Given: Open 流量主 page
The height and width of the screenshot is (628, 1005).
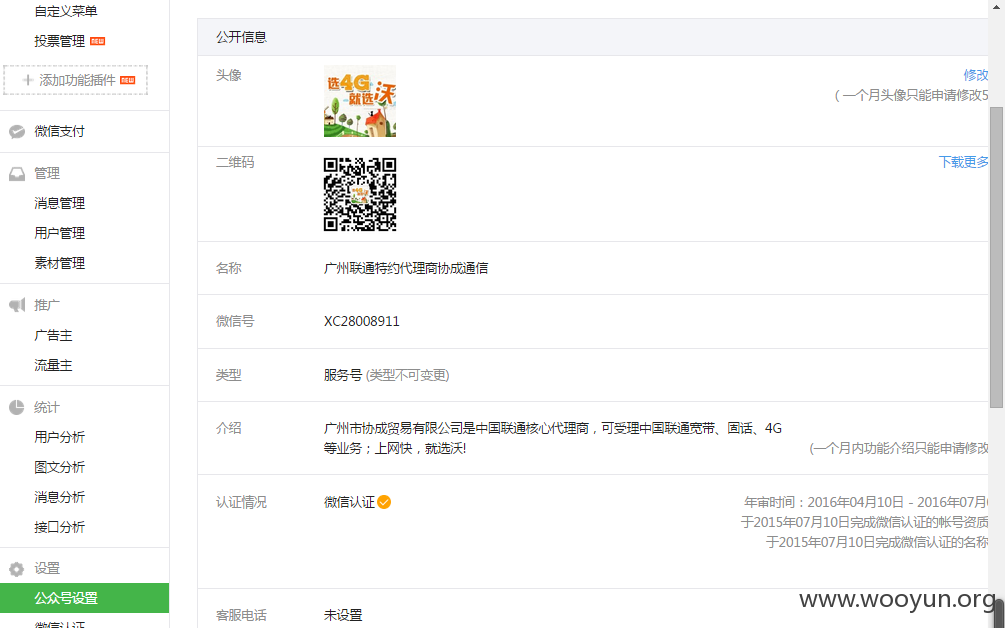Looking at the screenshot, I should pyautogui.click(x=53, y=365).
